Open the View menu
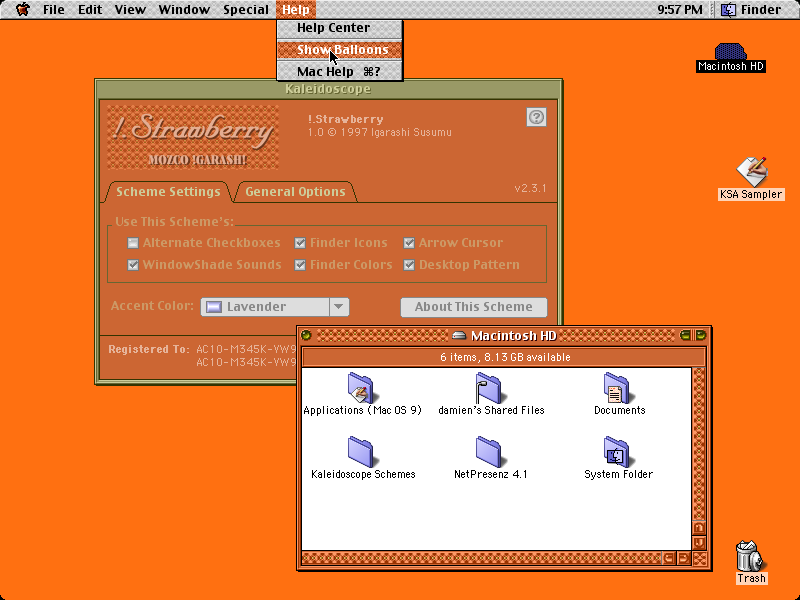 pos(130,9)
